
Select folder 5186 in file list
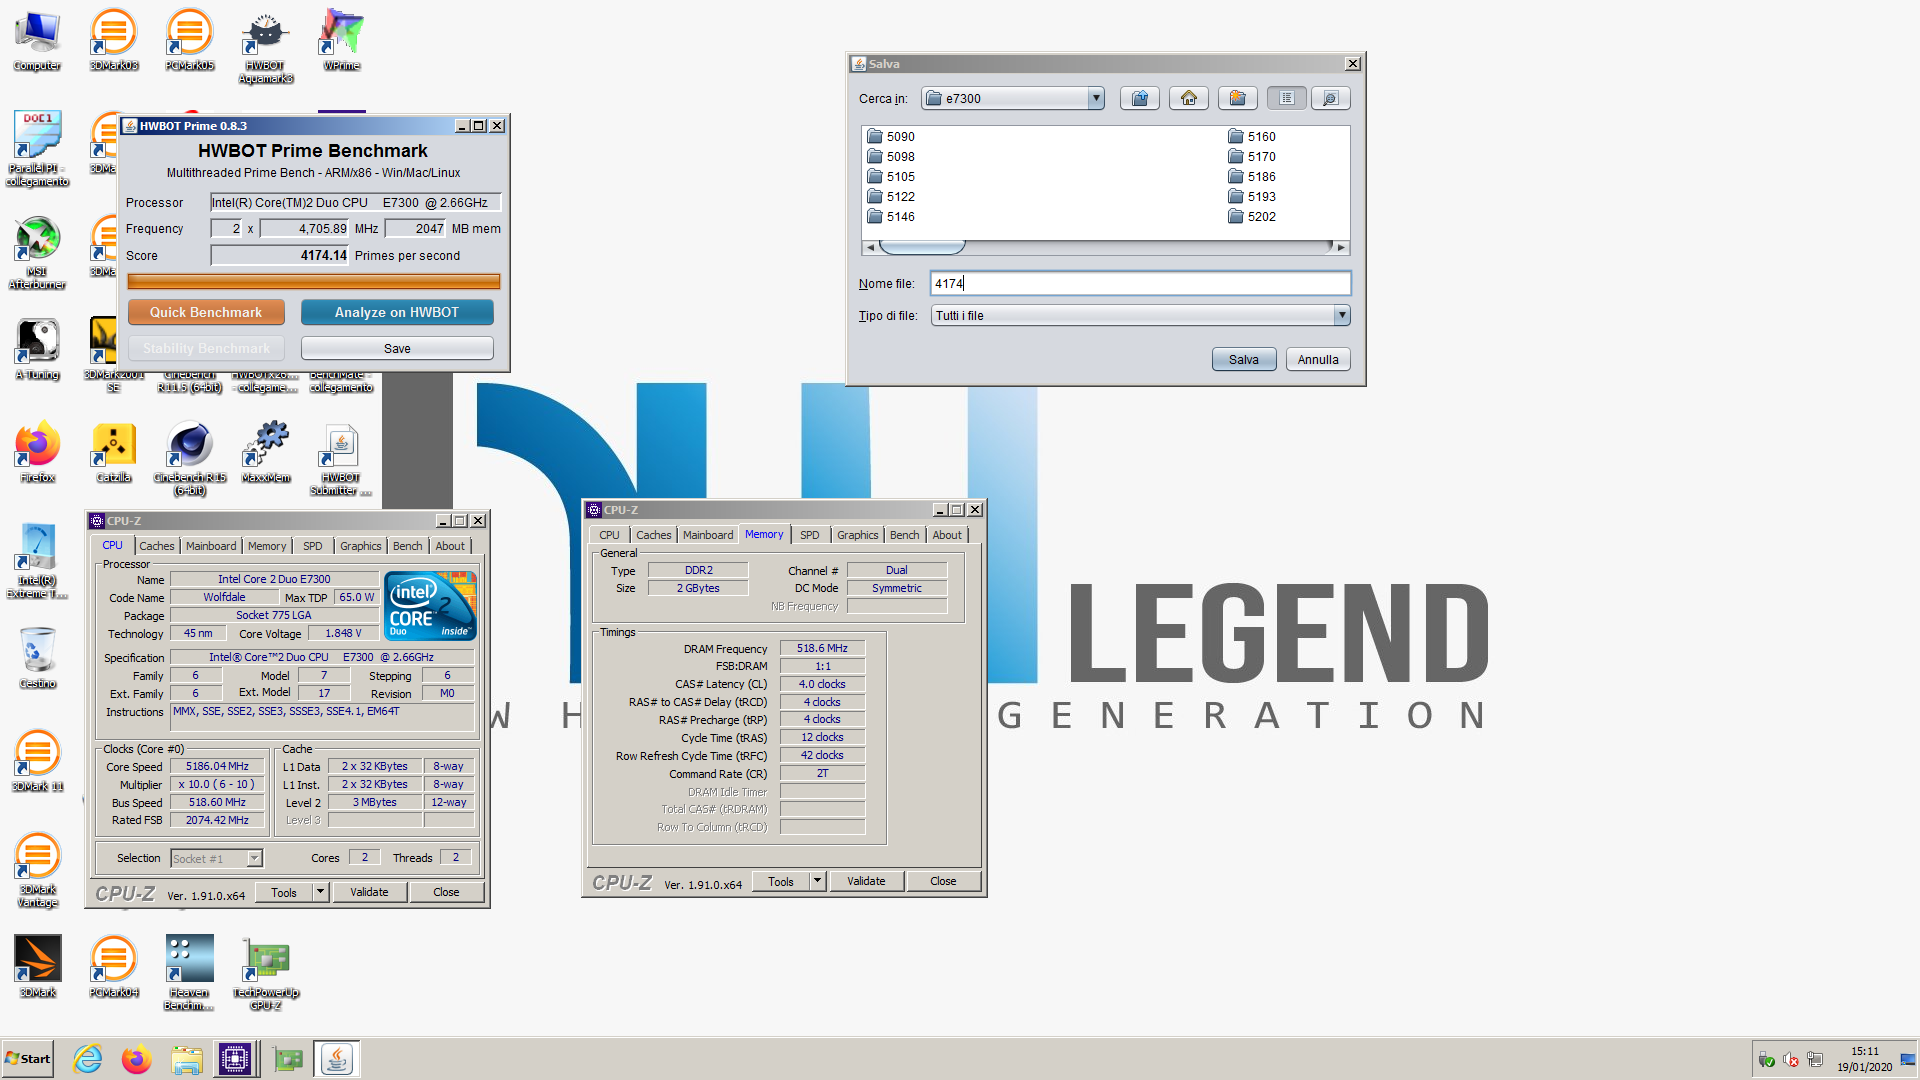(1252, 176)
